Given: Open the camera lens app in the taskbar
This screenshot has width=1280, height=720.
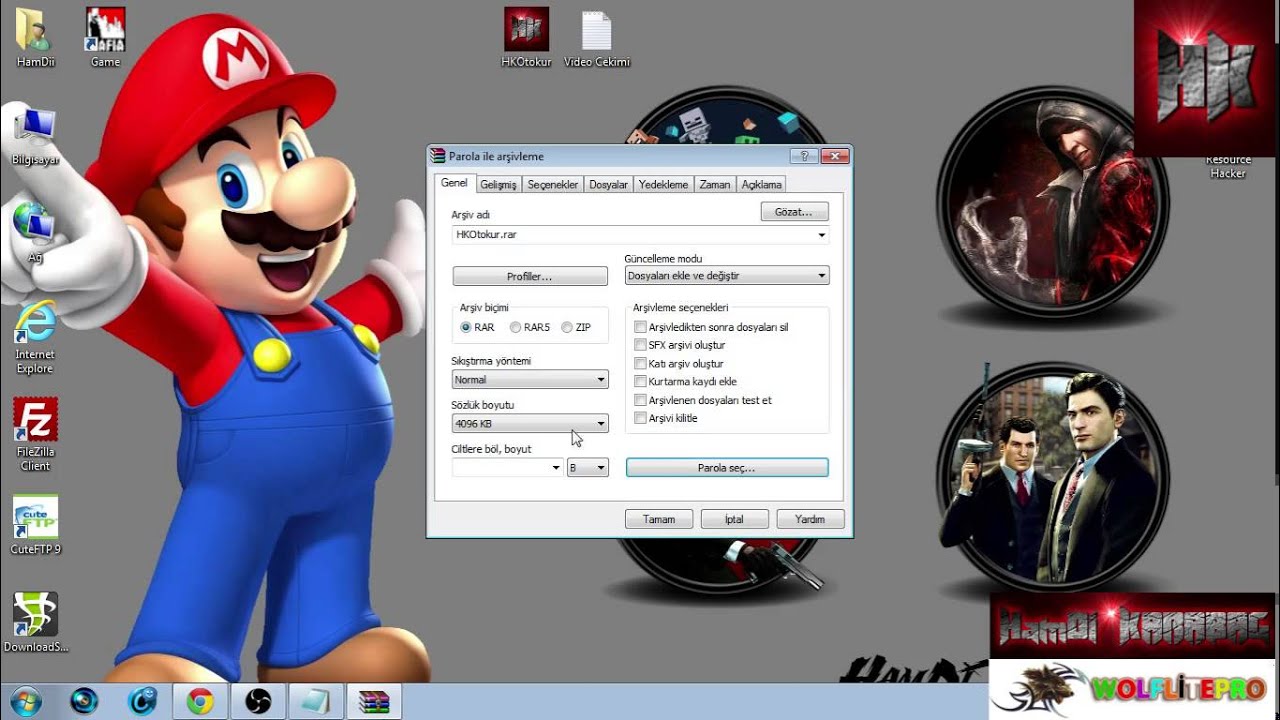Looking at the screenshot, I should pos(84,701).
